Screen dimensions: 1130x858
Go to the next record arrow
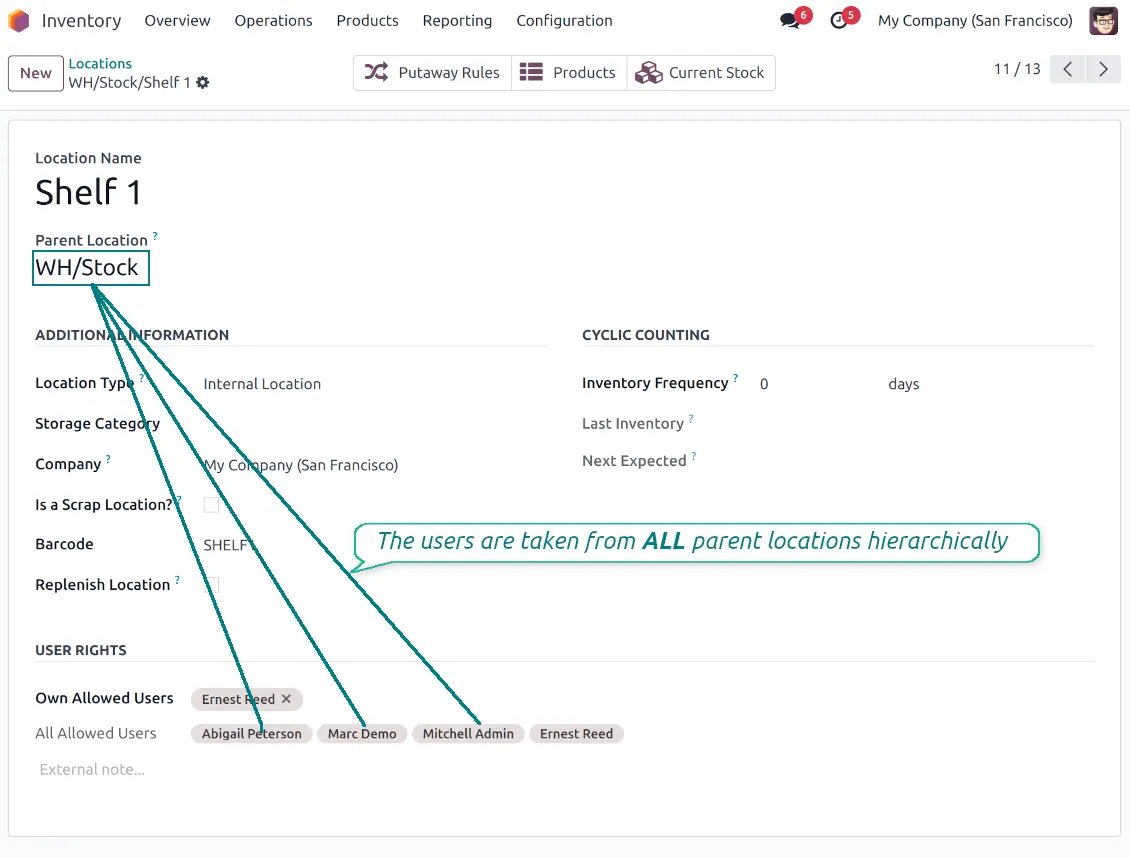coord(1103,69)
